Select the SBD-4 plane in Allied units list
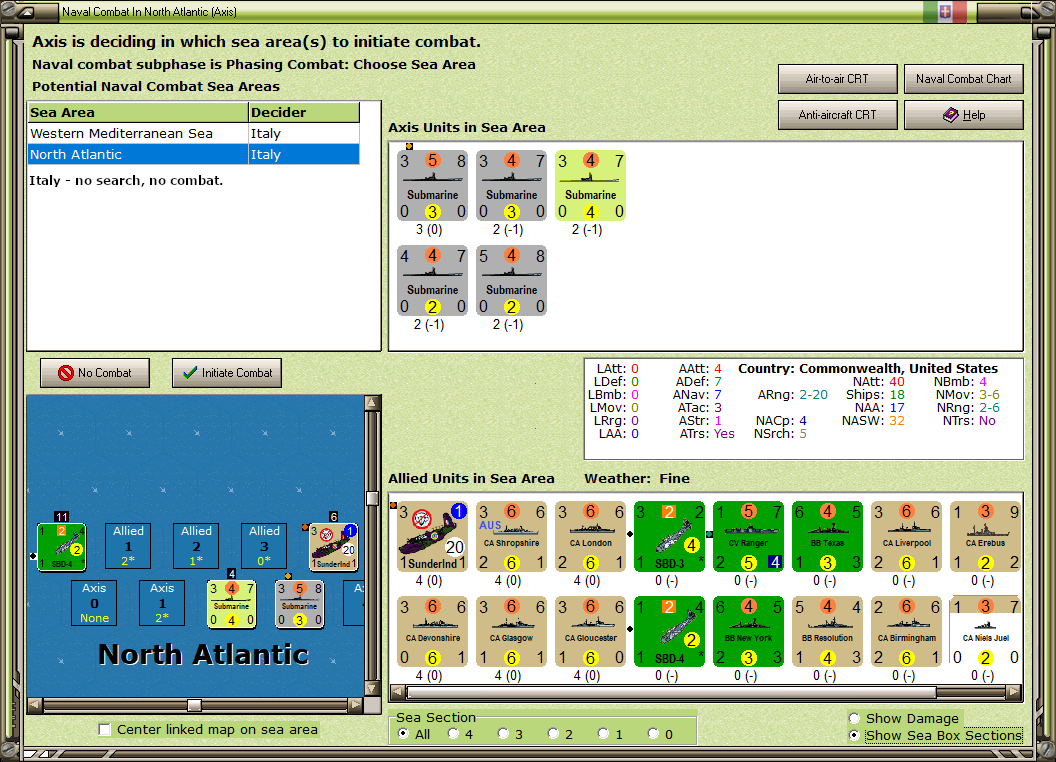This screenshot has width=1056, height=762. 669,631
